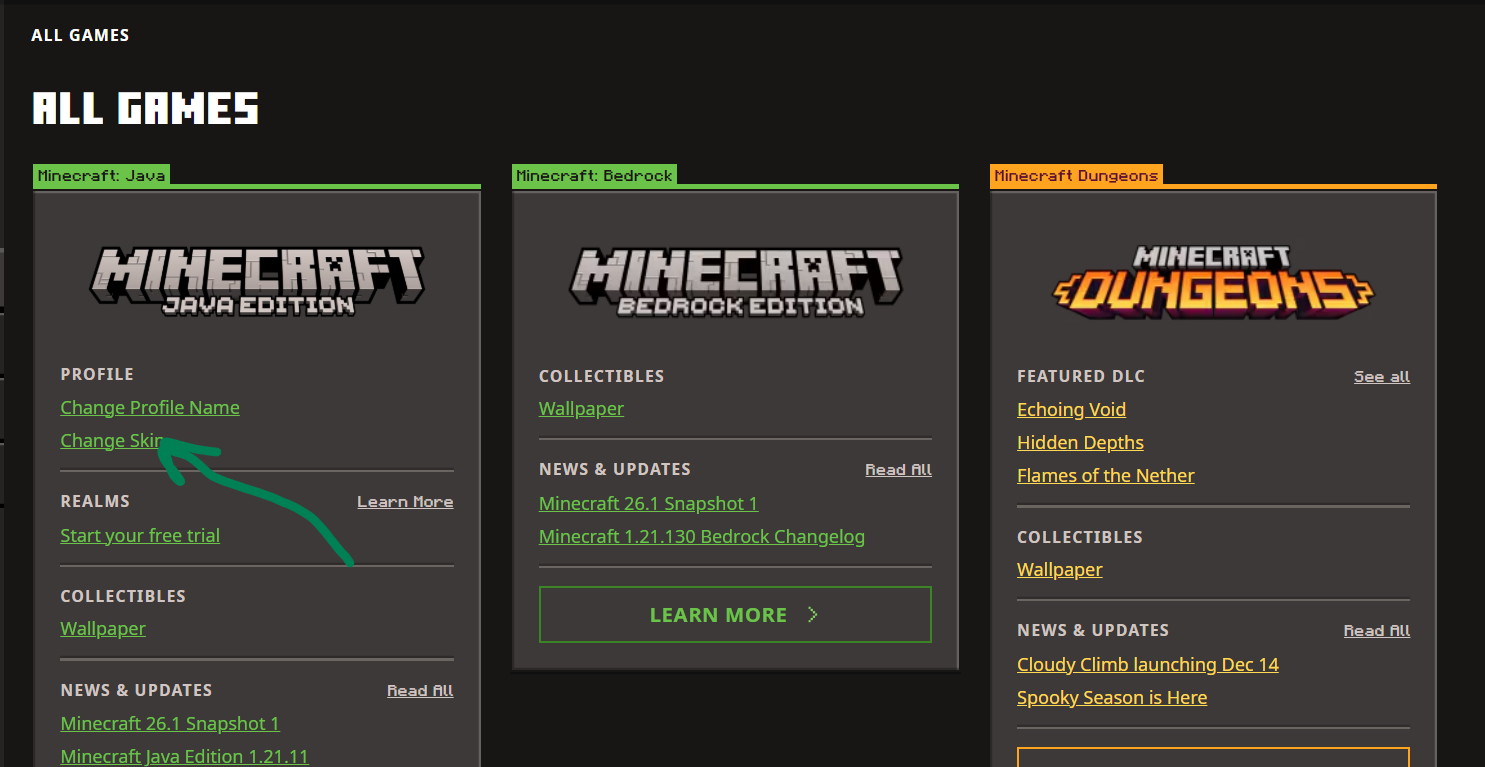See all featured Dungeons DLC
Screen dimensions: 1485x767
click(1382, 377)
